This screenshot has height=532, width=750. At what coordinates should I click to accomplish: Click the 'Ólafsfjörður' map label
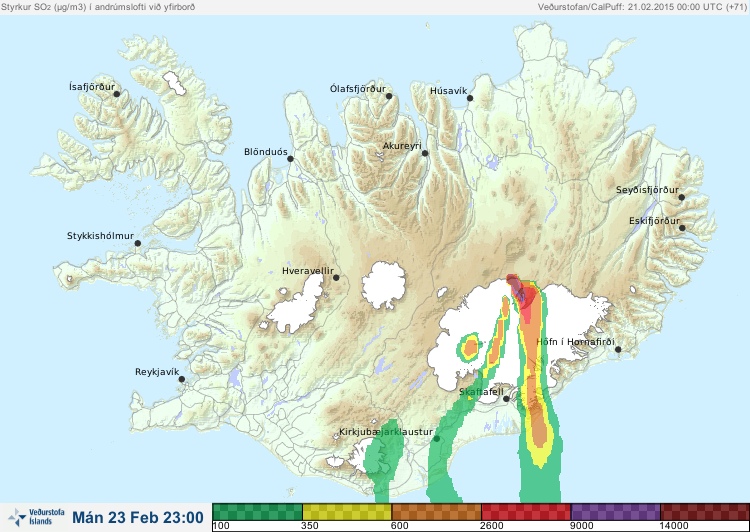[358, 89]
